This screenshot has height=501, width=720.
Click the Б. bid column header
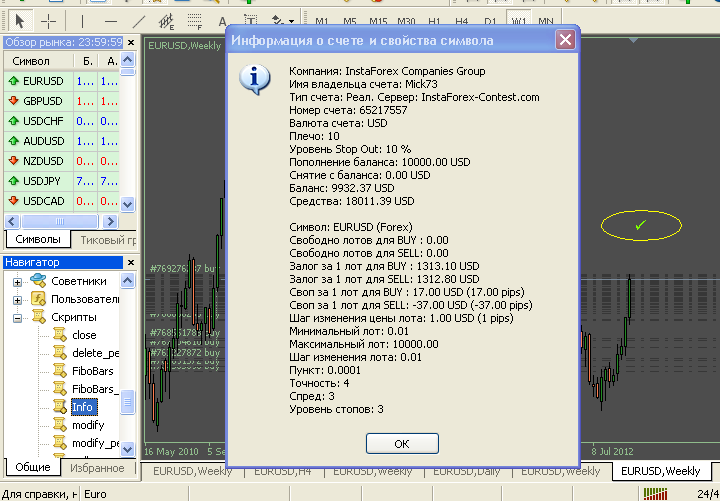(86, 61)
